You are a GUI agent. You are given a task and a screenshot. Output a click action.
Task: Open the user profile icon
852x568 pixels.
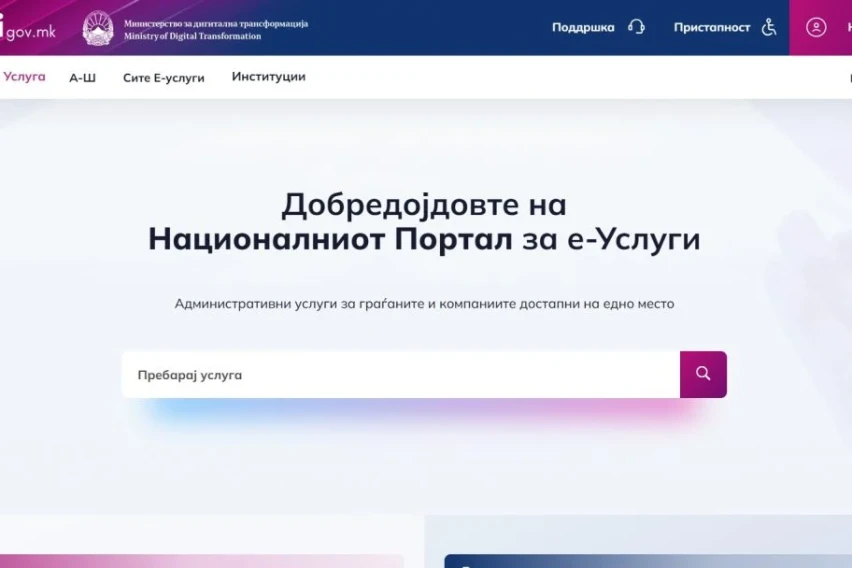pyautogui.click(x=816, y=27)
